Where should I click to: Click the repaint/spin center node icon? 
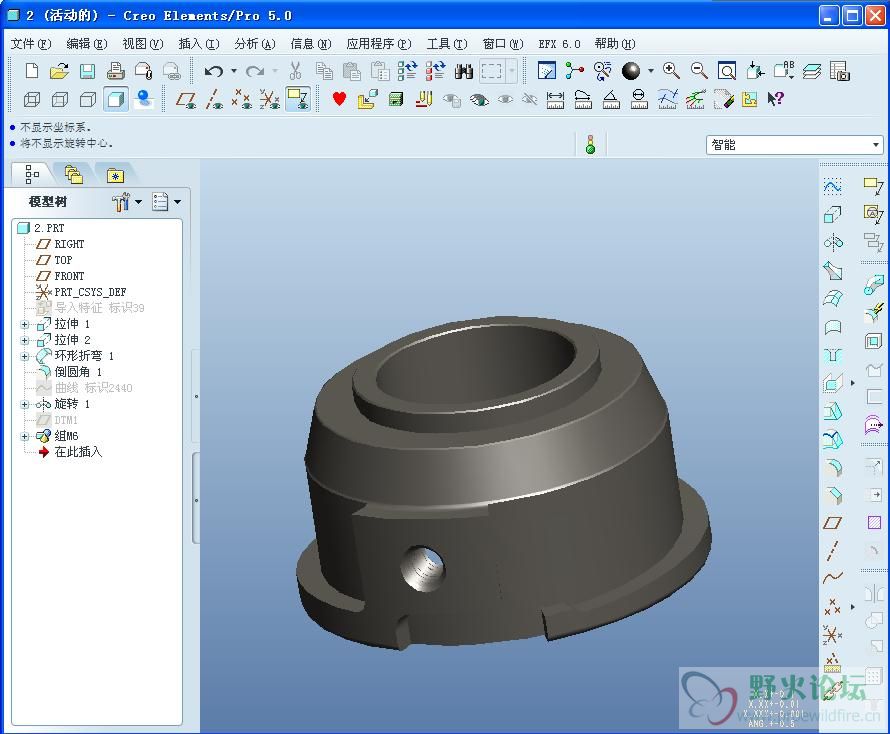click(574, 71)
